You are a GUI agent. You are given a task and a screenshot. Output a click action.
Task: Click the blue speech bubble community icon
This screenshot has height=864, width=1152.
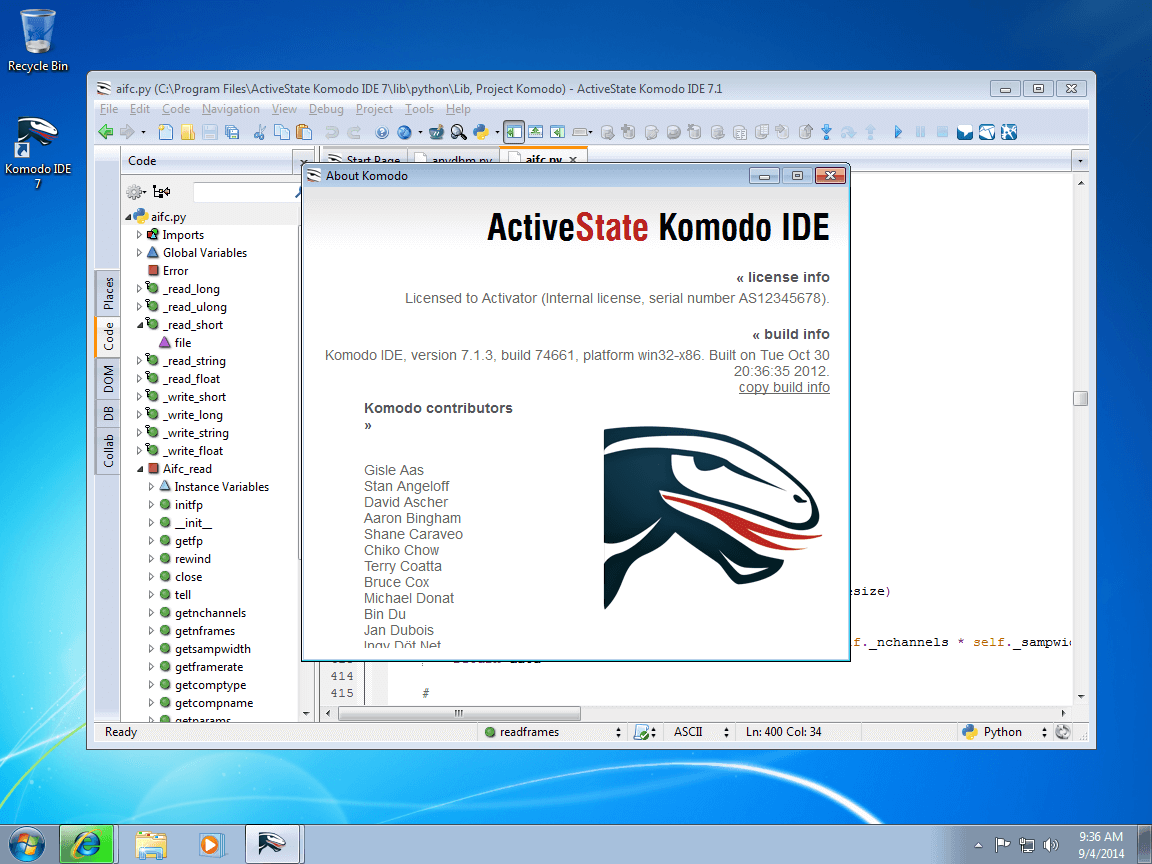pyautogui.click(x=965, y=132)
